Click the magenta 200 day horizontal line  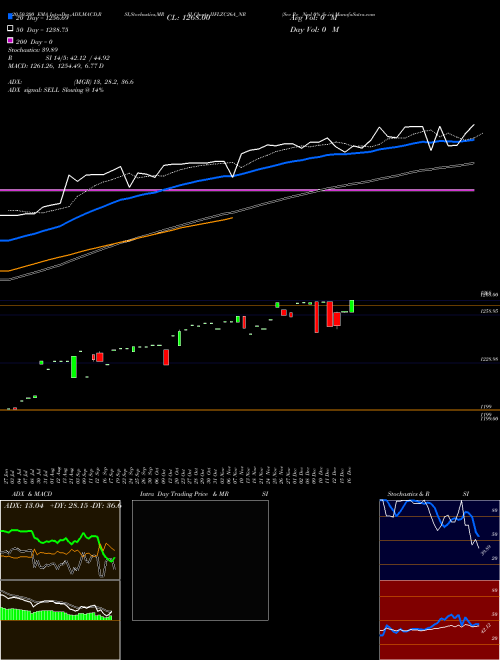click(x=237, y=190)
